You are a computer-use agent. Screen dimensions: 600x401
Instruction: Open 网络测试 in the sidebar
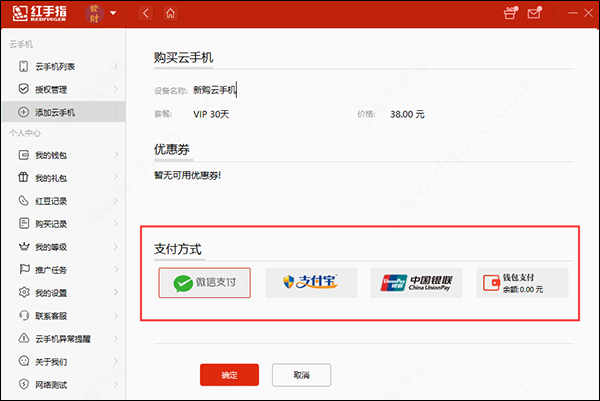point(64,384)
